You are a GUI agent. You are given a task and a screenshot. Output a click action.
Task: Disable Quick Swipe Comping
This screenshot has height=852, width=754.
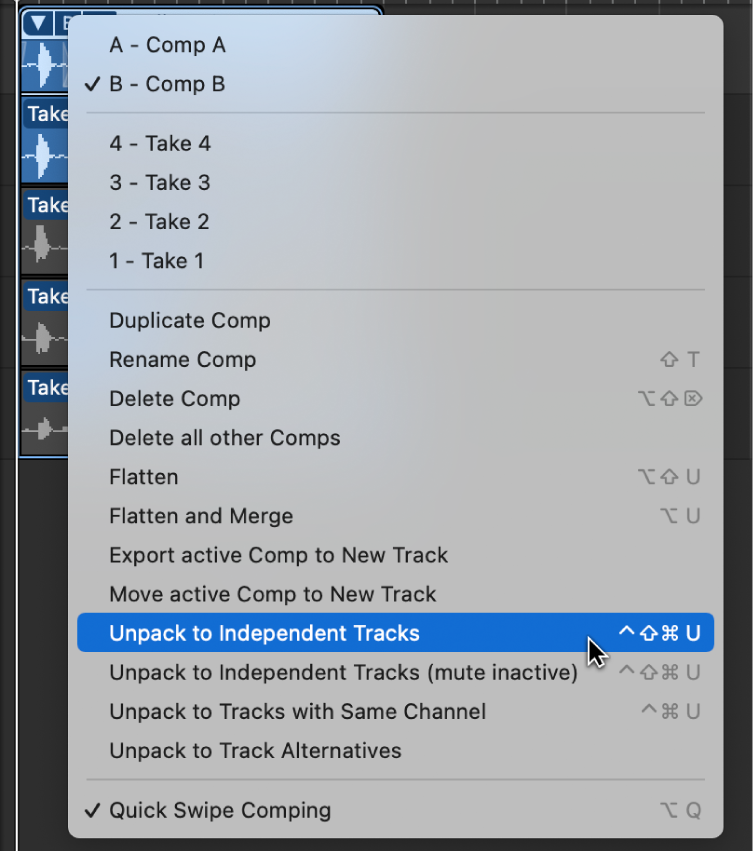219,810
